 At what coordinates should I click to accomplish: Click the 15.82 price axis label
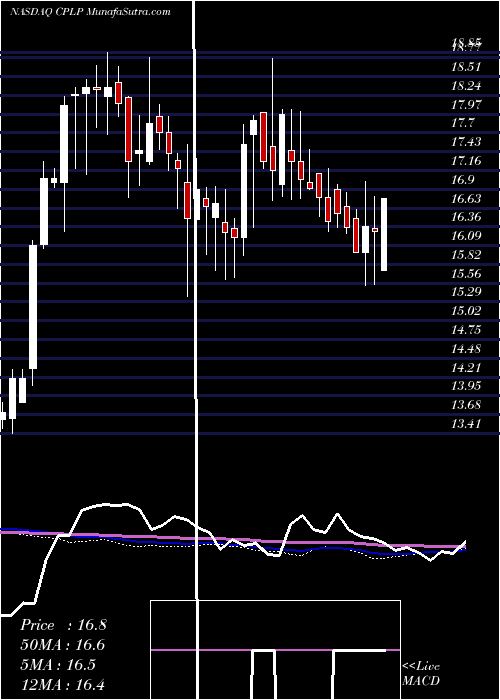pos(467,255)
